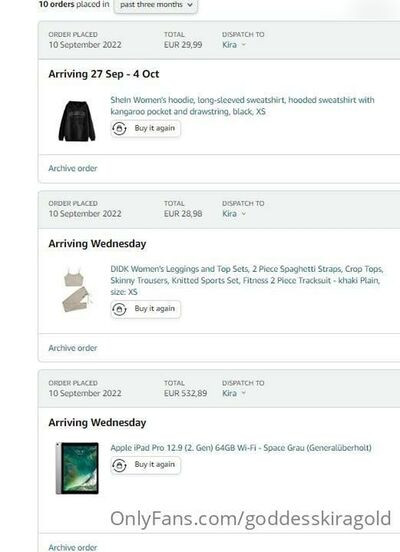Open Apple iPad Pro 12.9 product link

[x=241, y=448]
